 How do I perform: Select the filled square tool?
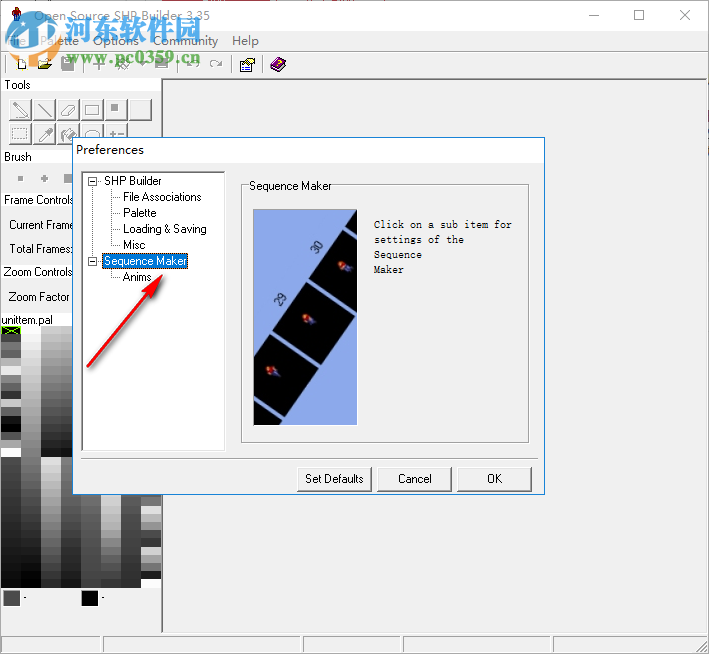(116, 110)
